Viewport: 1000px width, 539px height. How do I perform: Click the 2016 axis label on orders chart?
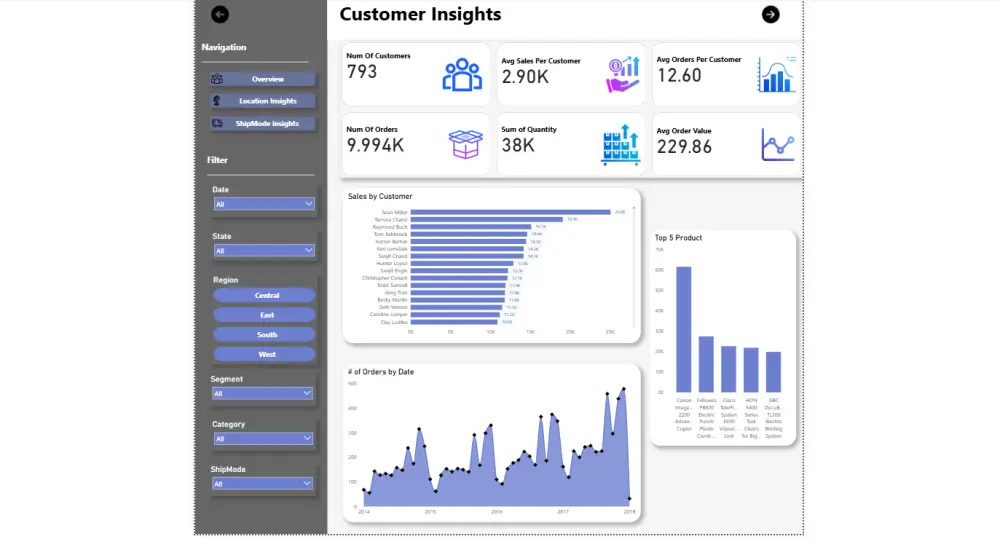[496, 512]
